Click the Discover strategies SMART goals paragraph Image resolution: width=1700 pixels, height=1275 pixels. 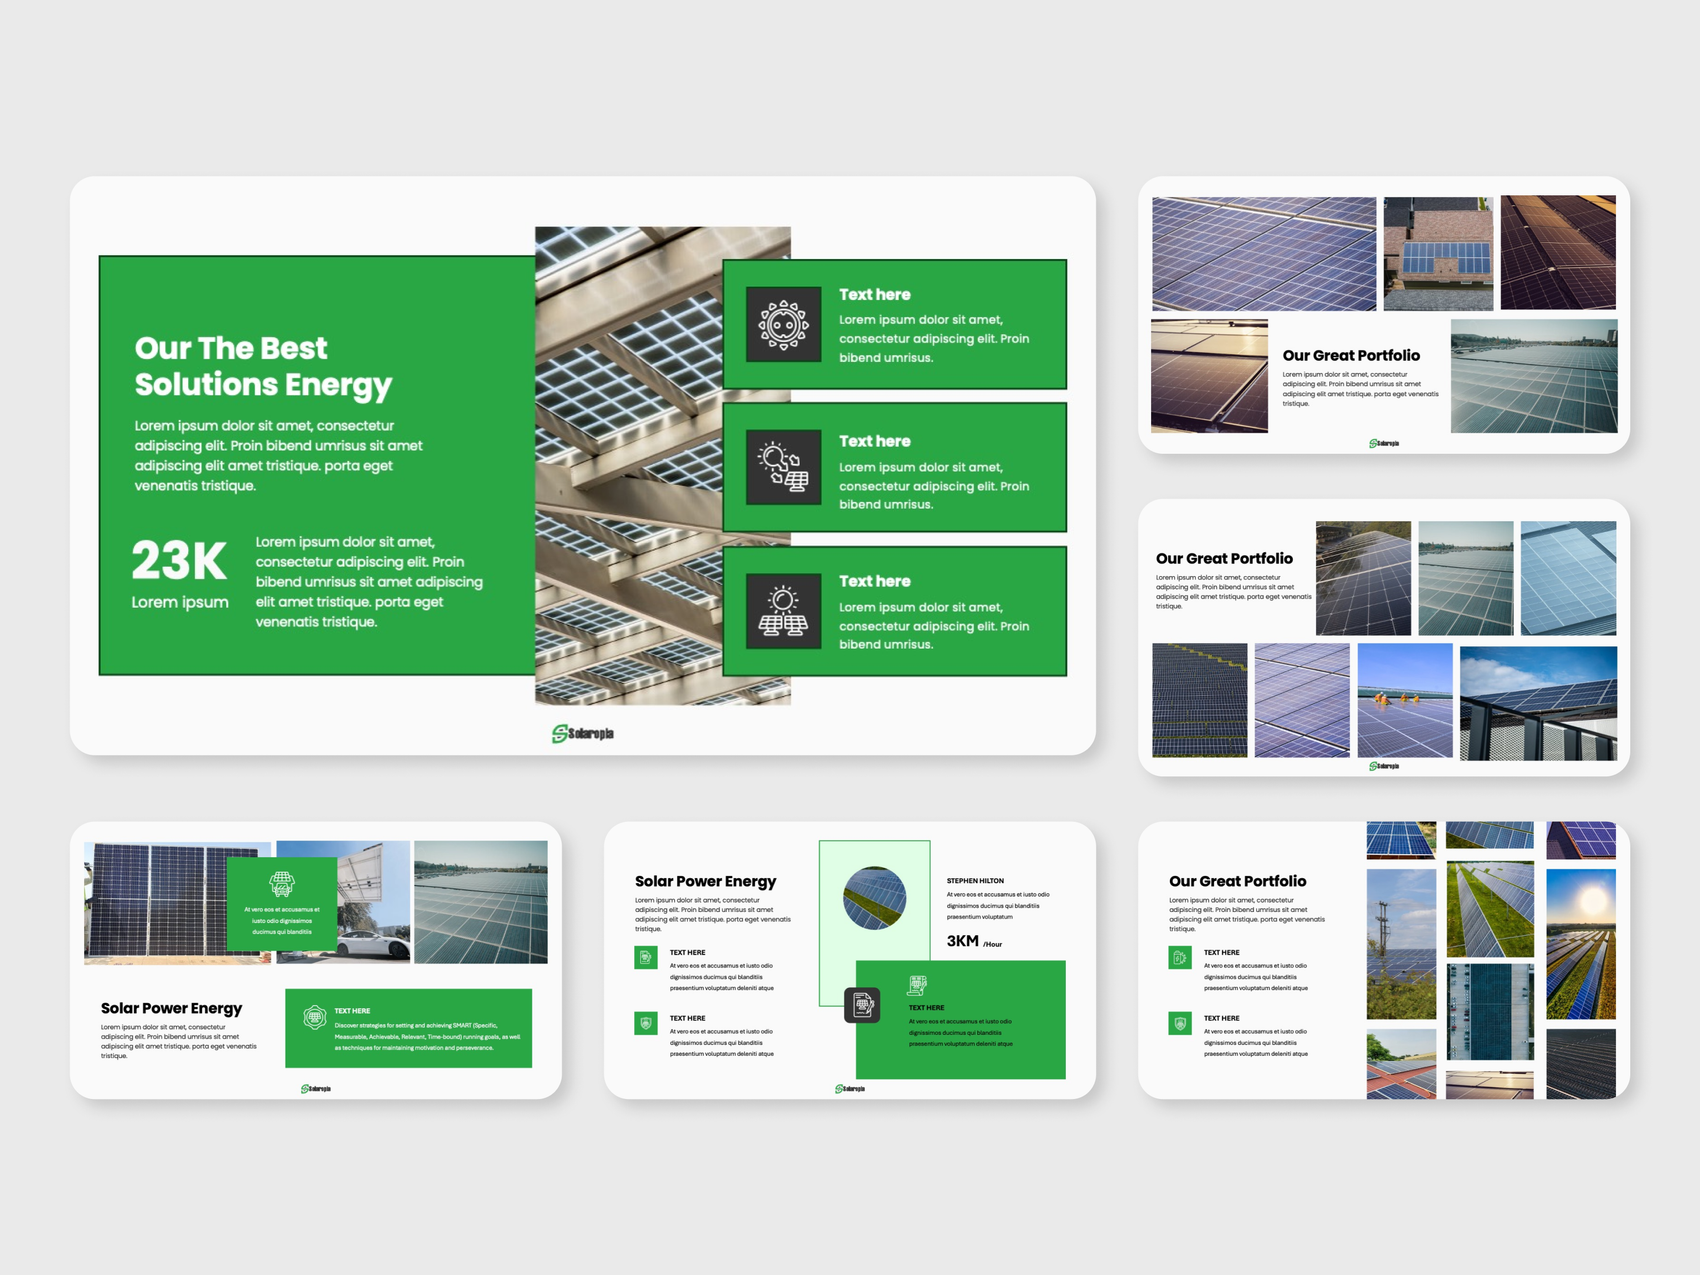click(x=427, y=1036)
